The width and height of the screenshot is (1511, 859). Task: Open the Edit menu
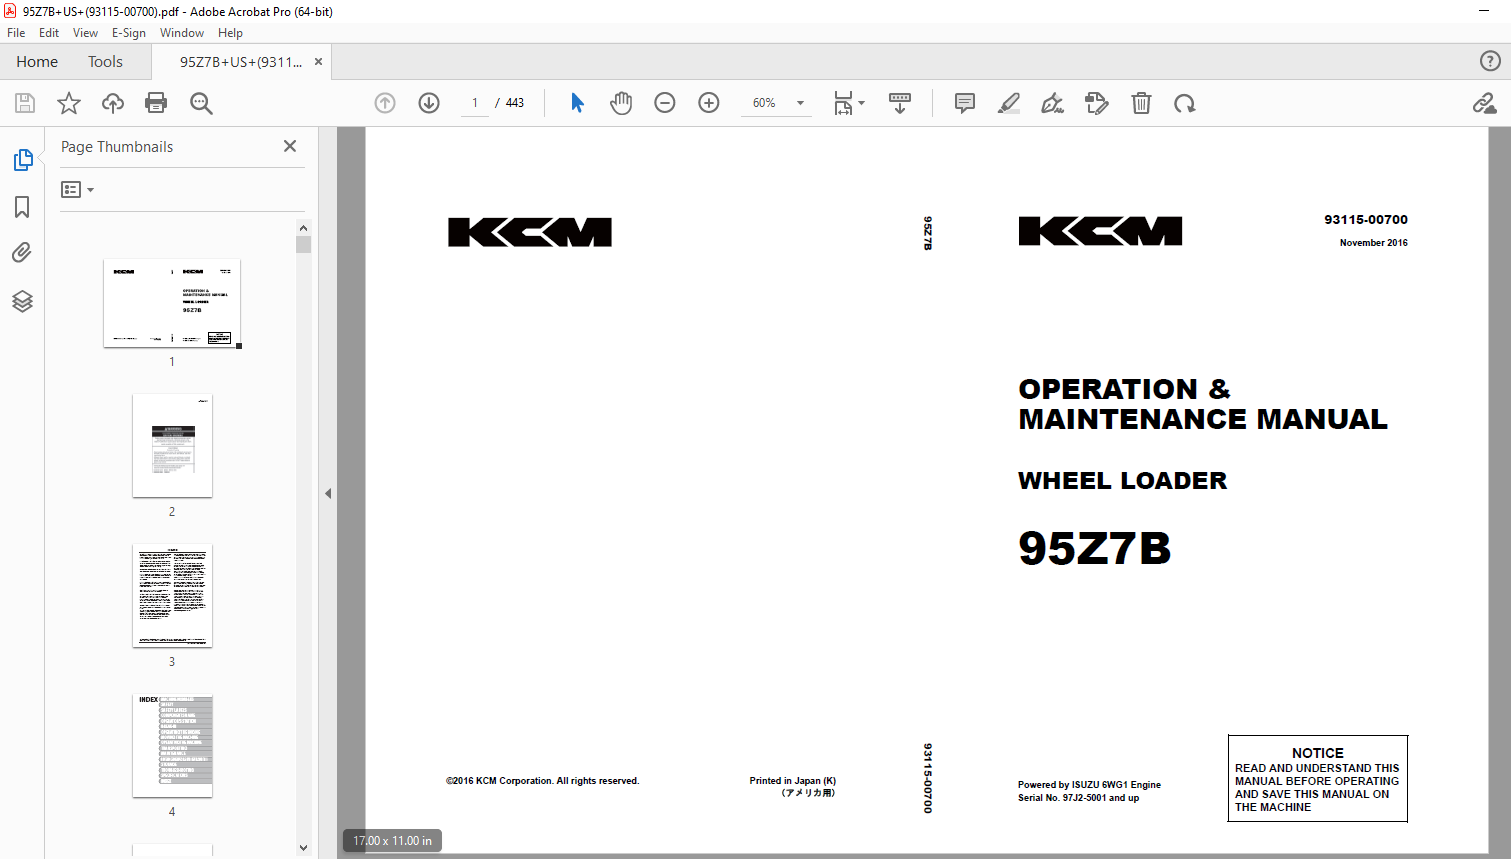point(49,33)
